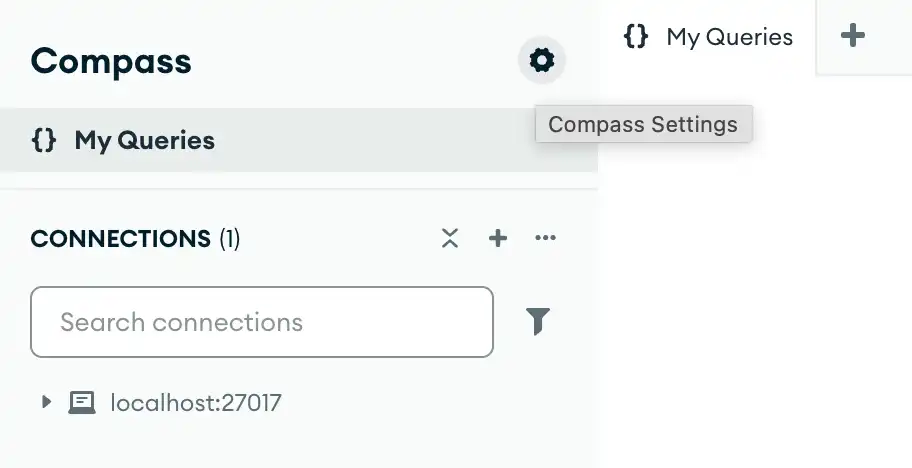Open Compass Settings gear icon
The image size is (912, 468).
coord(541,61)
